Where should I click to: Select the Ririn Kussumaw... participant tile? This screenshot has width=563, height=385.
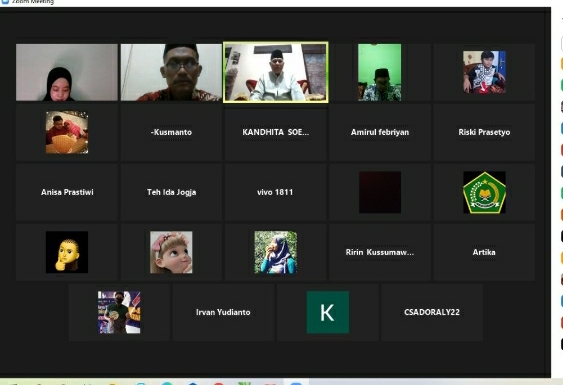point(380,252)
